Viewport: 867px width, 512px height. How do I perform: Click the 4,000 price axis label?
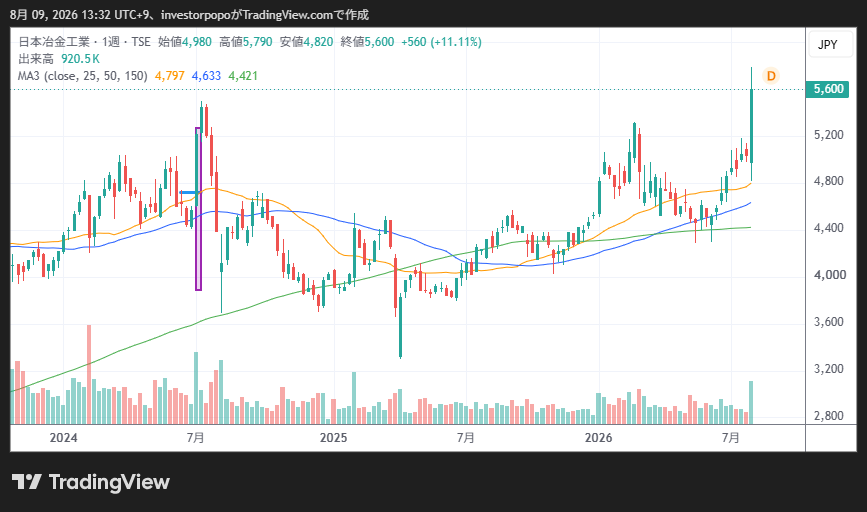(x=828, y=275)
